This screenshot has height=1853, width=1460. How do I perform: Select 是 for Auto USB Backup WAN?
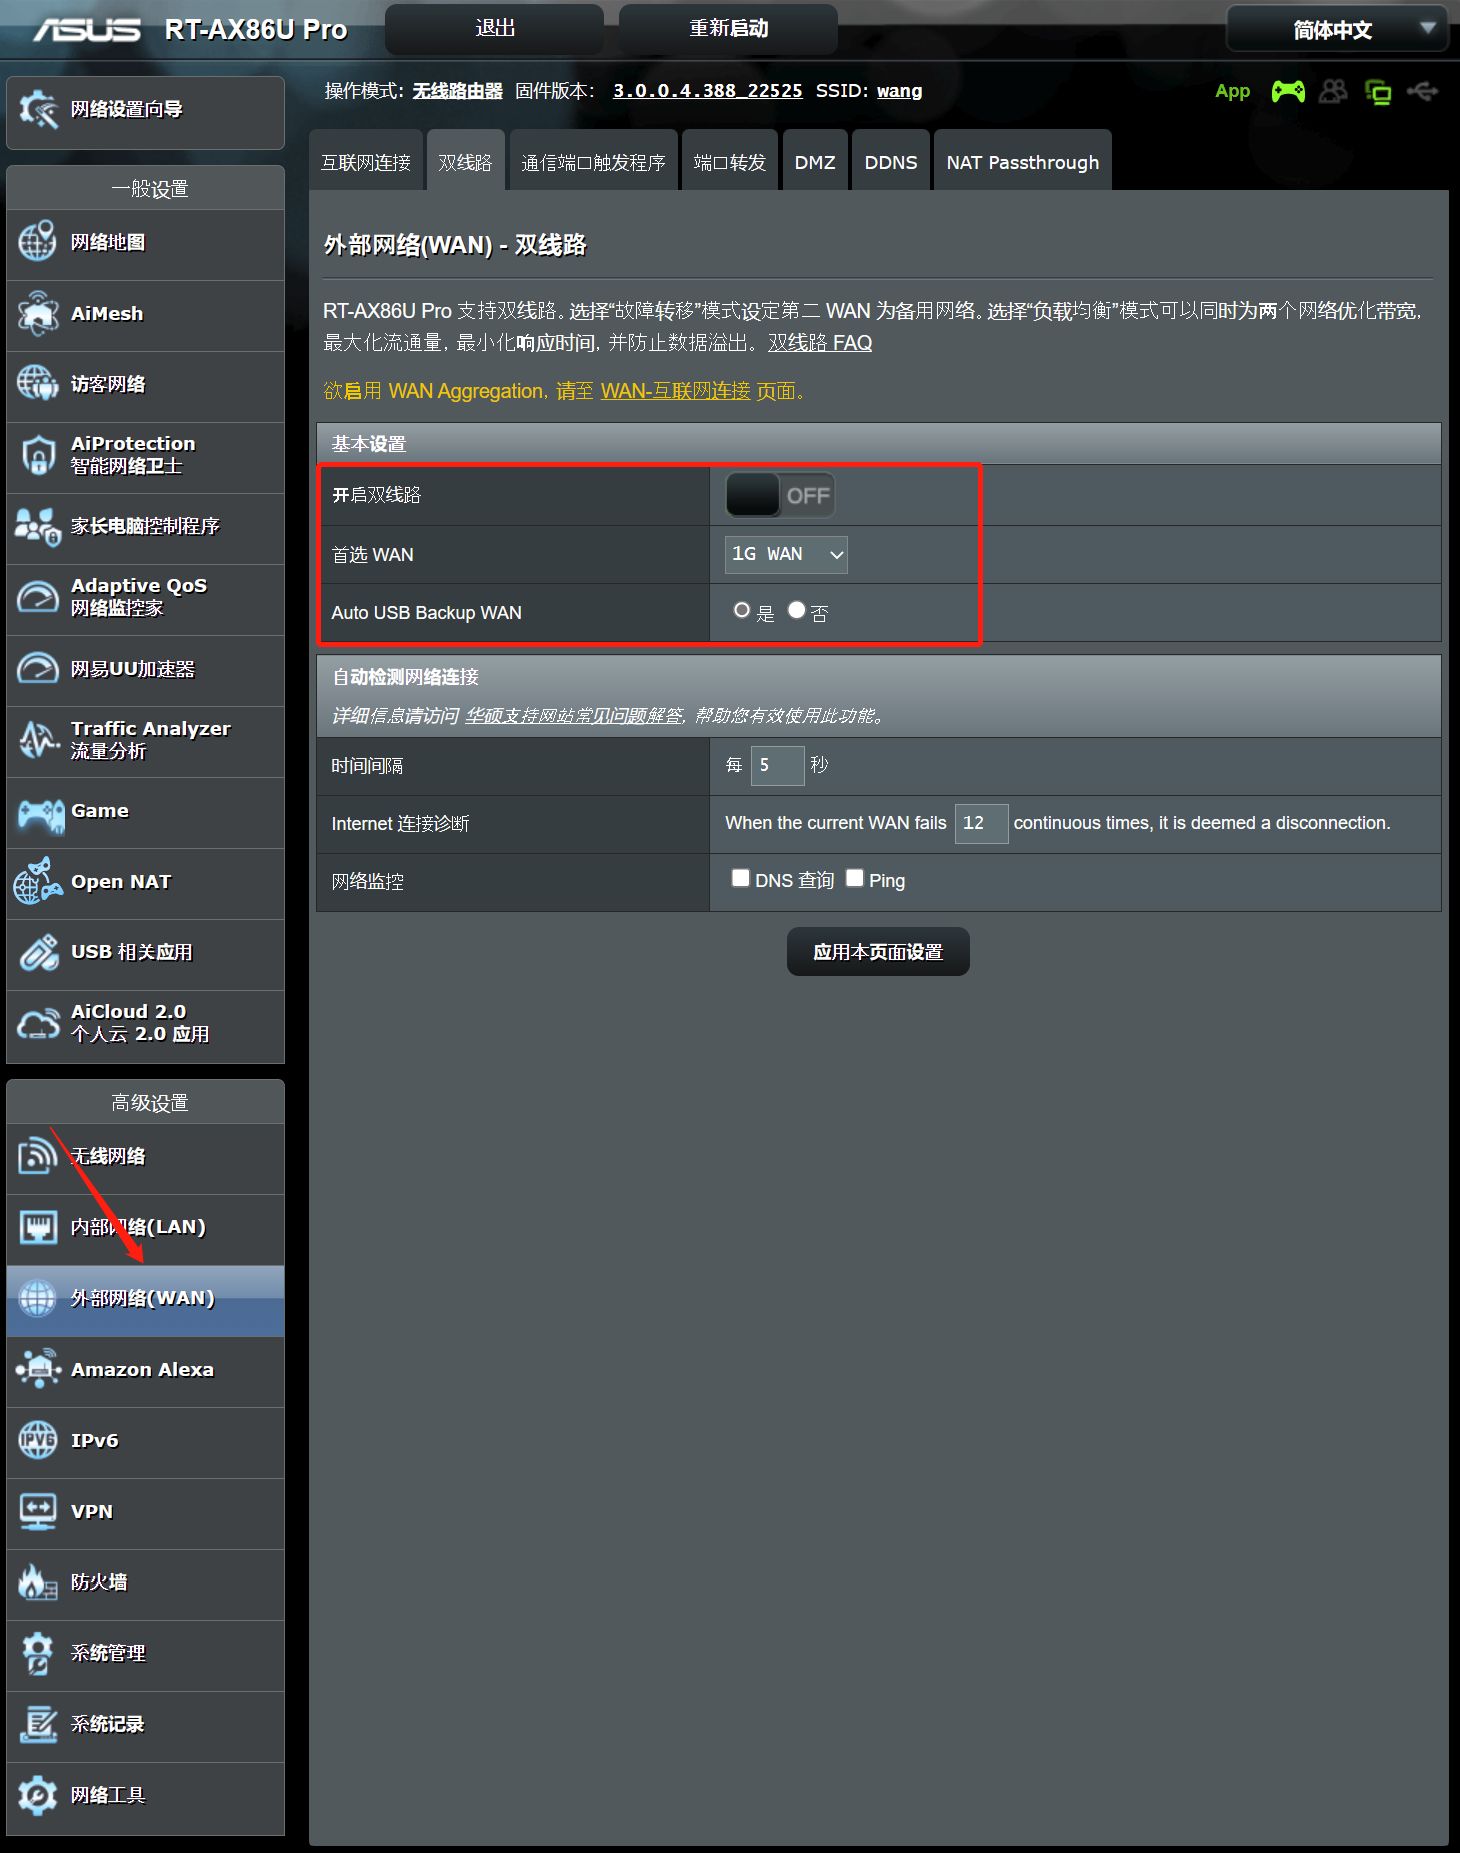pyautogui.click(x=741, y=610)
